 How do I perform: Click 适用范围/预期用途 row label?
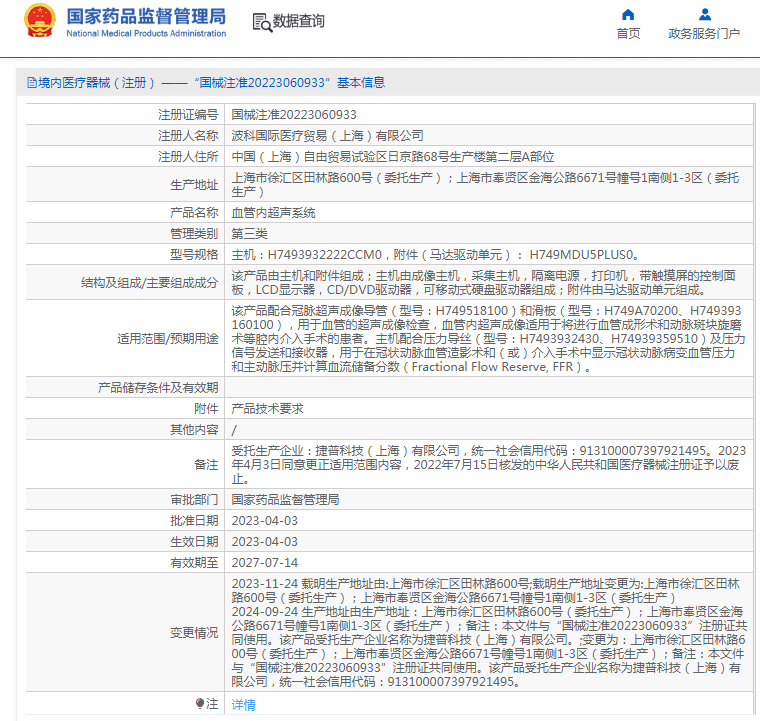tap(168, 338)
